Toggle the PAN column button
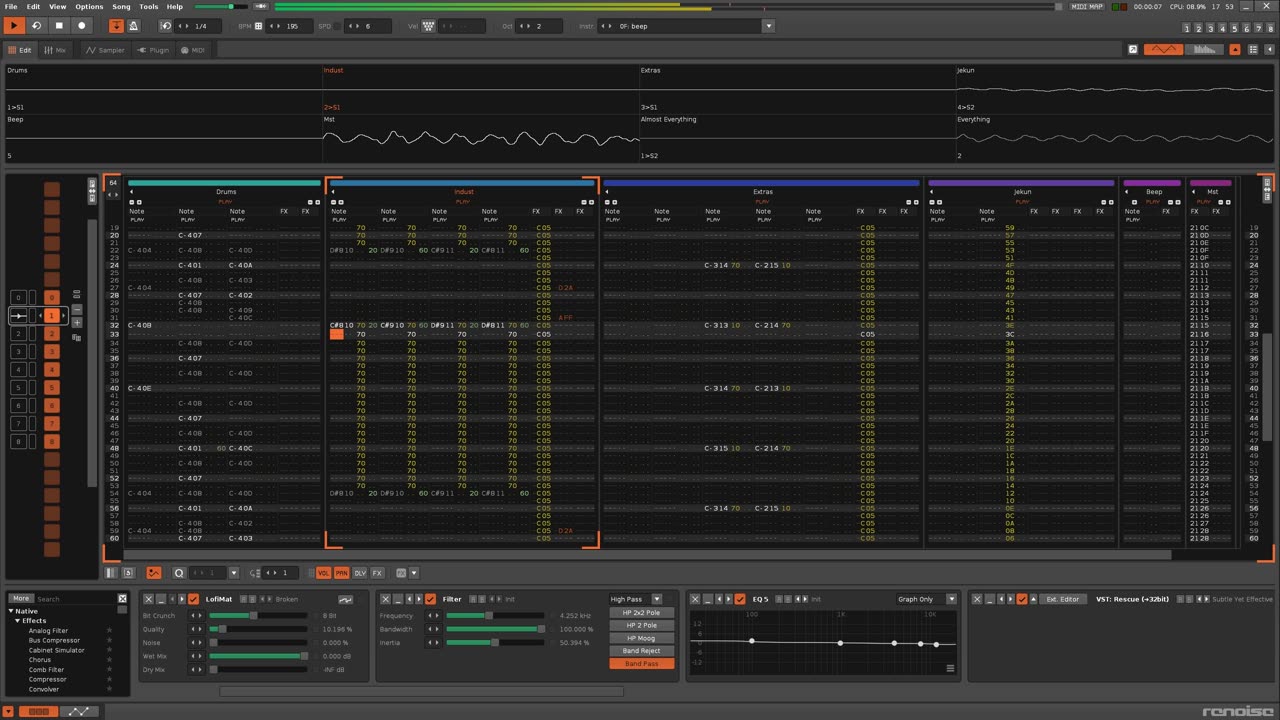This screenshot has width=1280, height=720. pyautogui.click(x=341, y=573)
